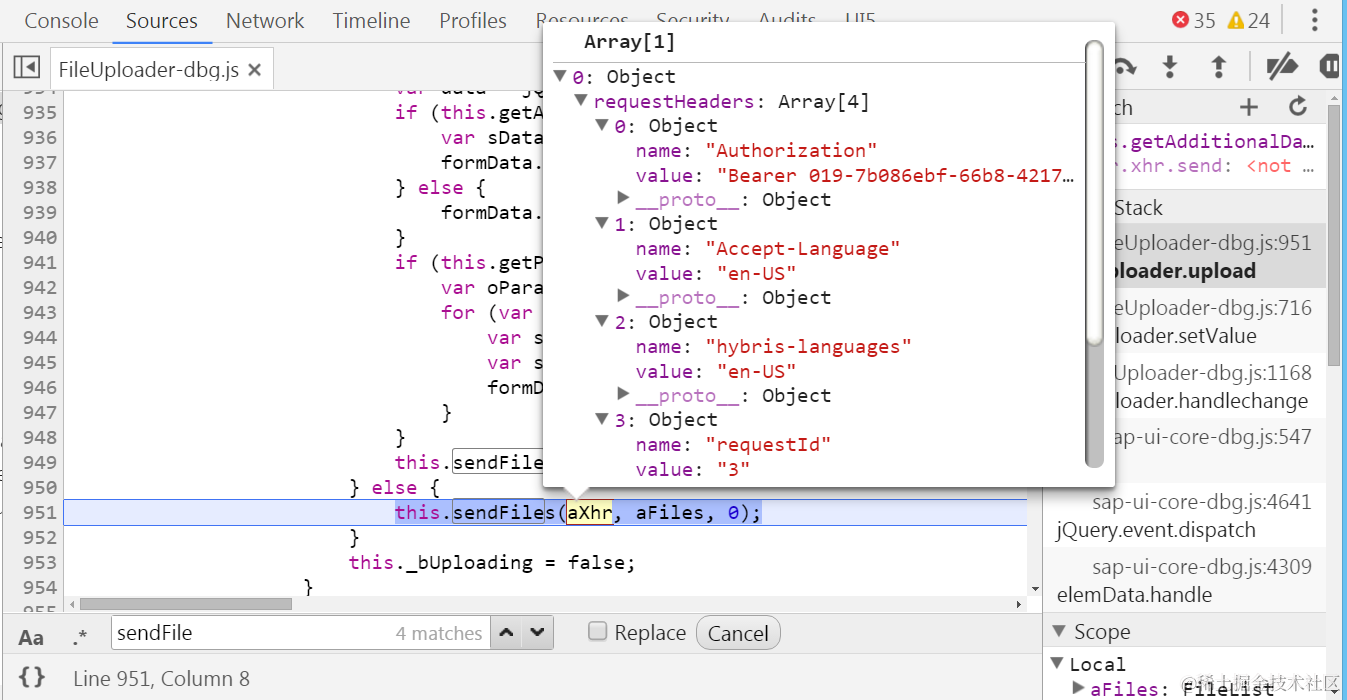
Task: Collapse header '2: Object' in popup
Action: 602,321
